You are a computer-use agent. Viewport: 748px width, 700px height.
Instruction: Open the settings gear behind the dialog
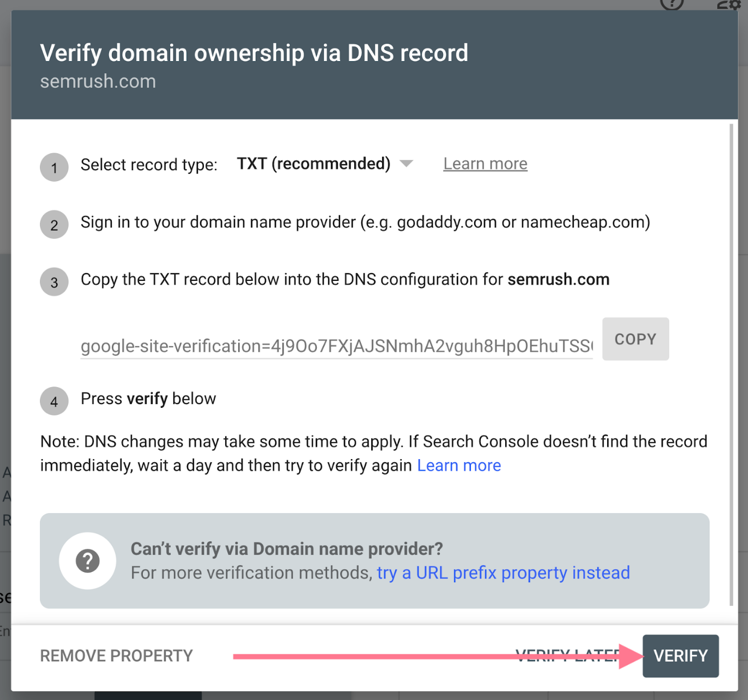pos(730,4)
